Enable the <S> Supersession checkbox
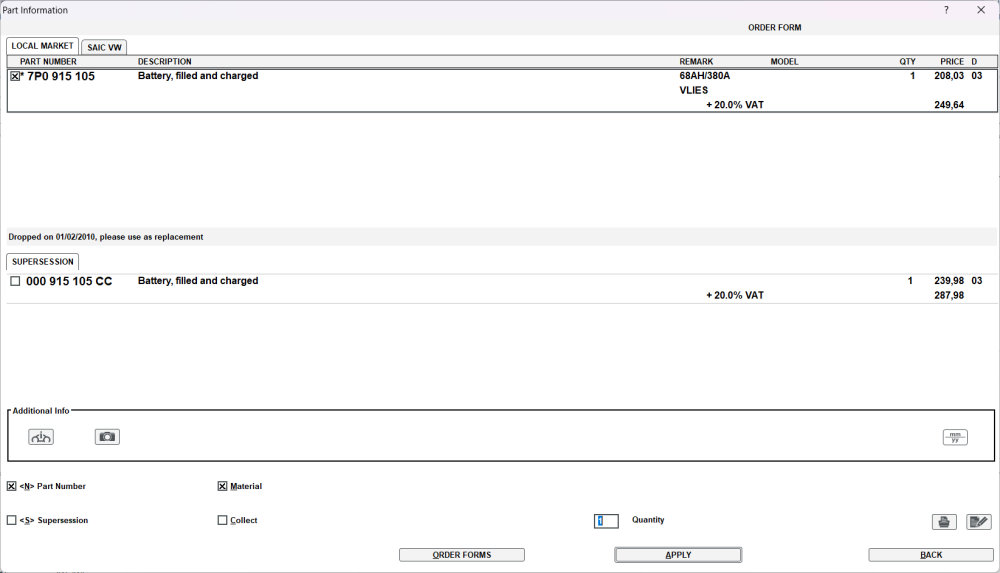Image resolution: width=1000 pixels, height=573 pixels. (x=11, y=520)
